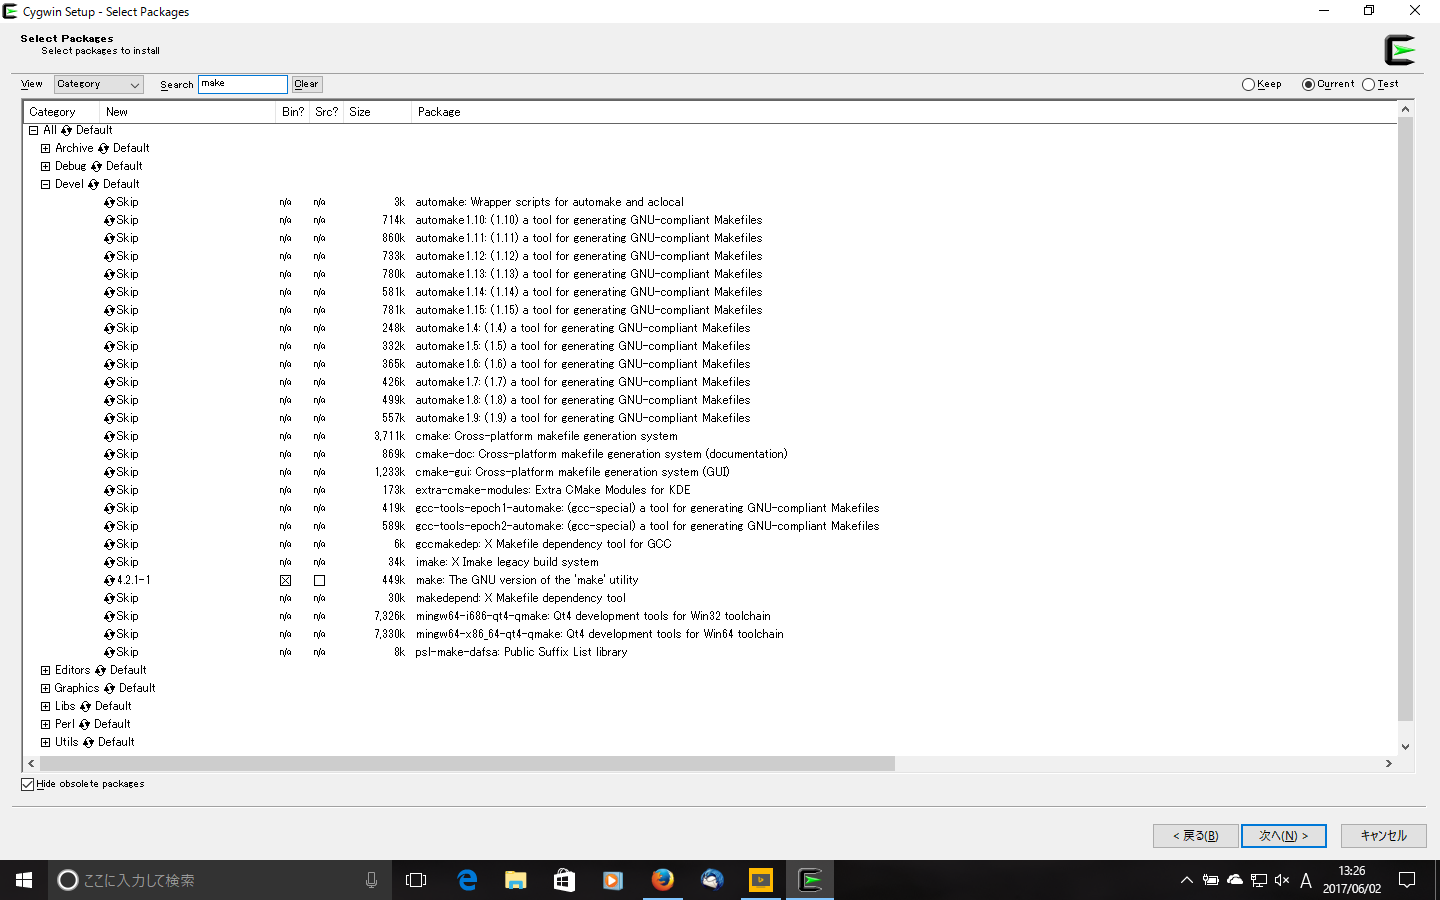Image resolution: width=1440 pixels, height=900 pixels.
Task: Sort by the New column header
Action: coord(187,112)
